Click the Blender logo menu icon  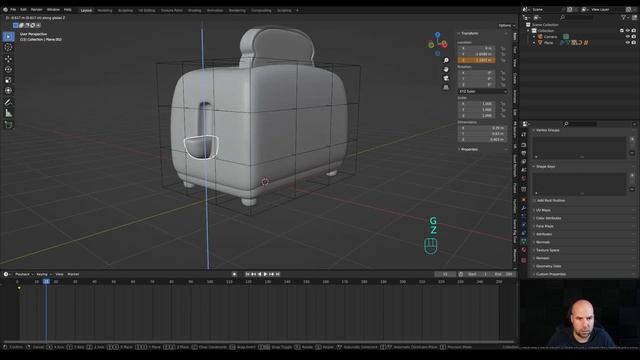[x=5, y=9]
